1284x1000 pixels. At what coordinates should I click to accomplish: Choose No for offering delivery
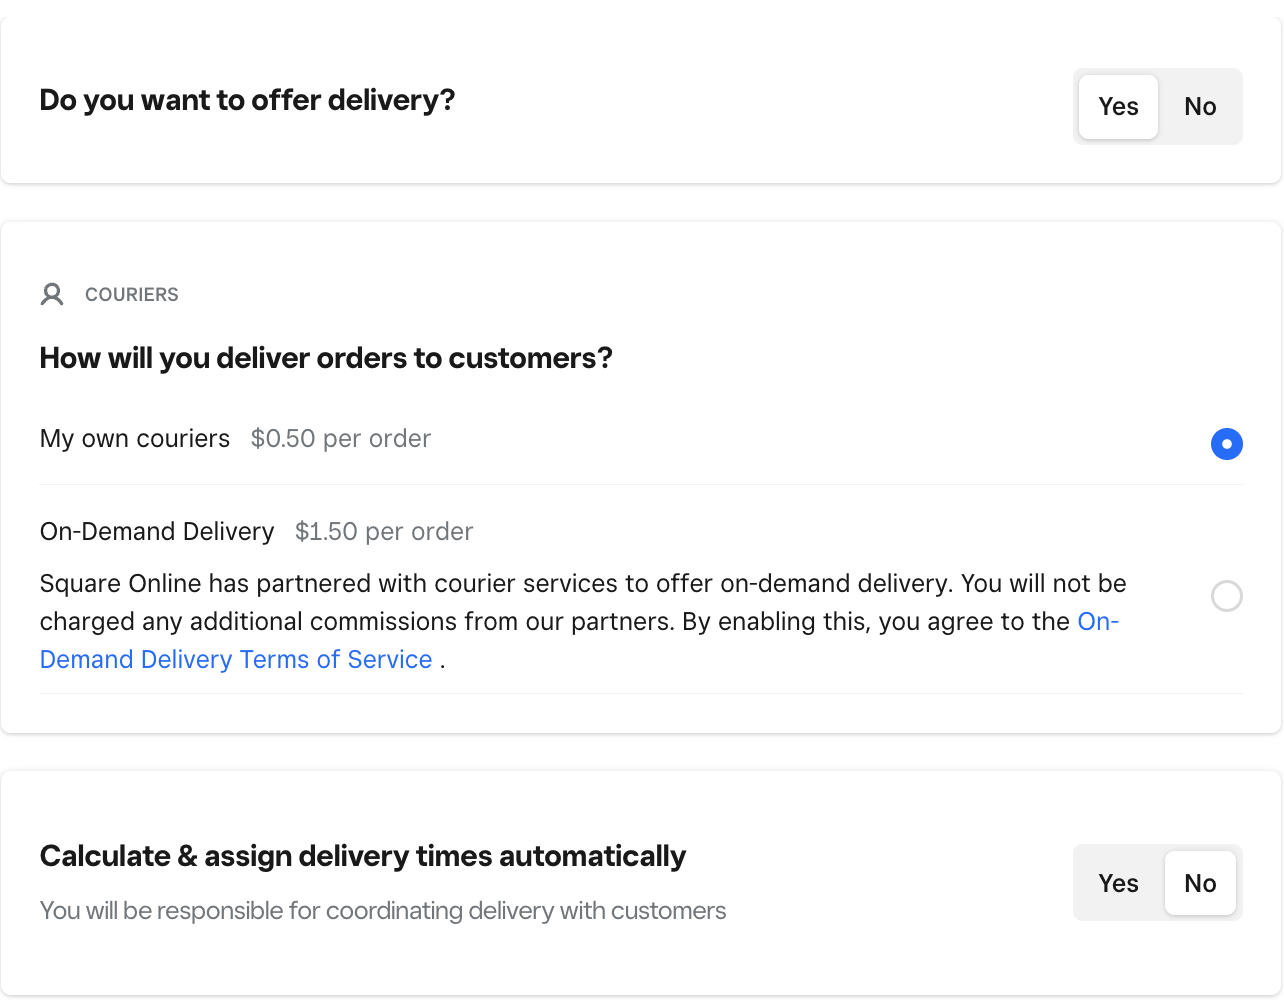coord(1200,107)
